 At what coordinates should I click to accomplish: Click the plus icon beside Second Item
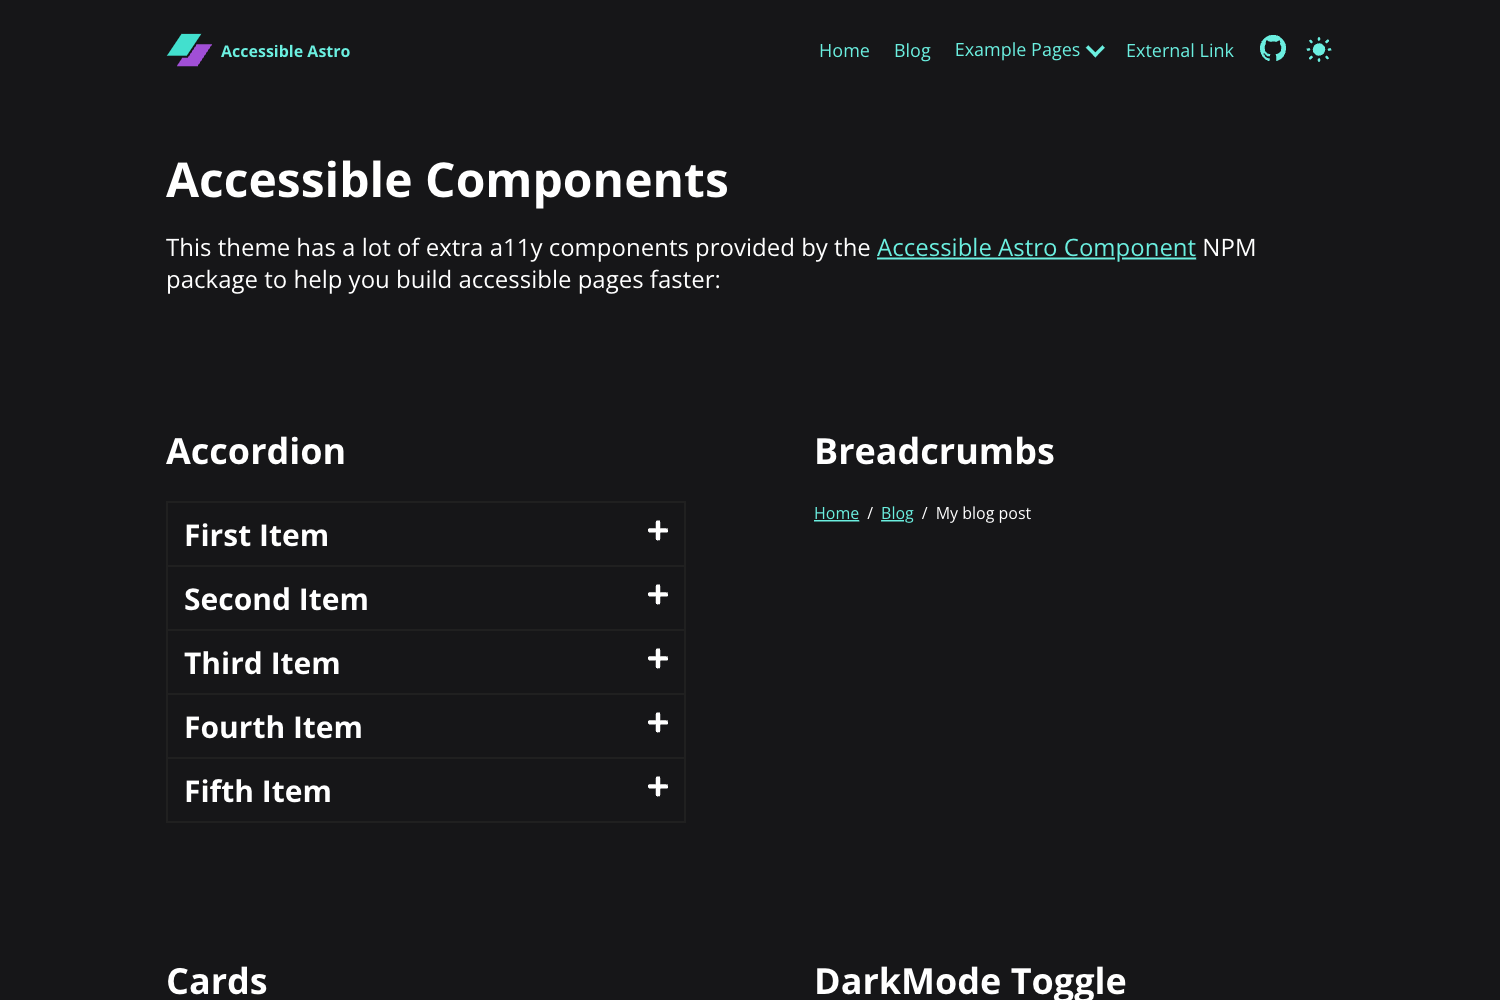tap(657, 596)
